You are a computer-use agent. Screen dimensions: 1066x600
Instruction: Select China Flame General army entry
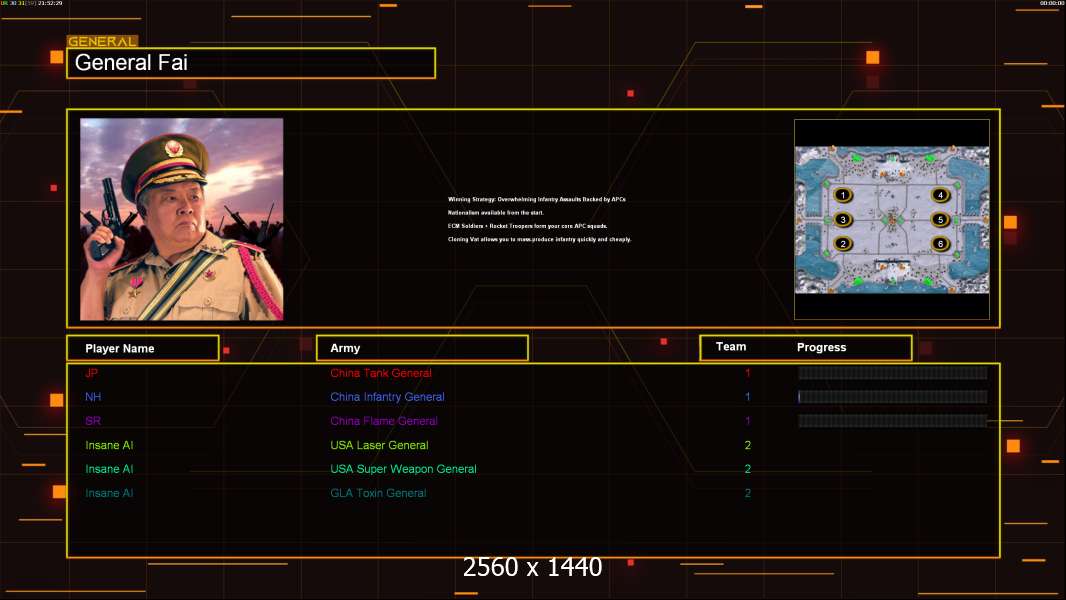tap(384, 421)
